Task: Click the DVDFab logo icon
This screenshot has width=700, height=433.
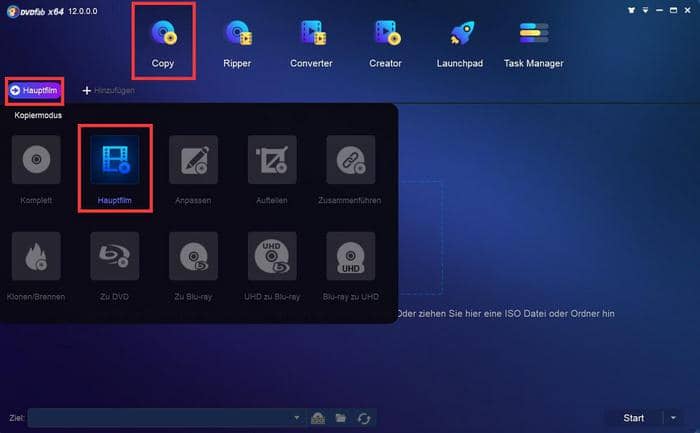Action: coord(12,11)
